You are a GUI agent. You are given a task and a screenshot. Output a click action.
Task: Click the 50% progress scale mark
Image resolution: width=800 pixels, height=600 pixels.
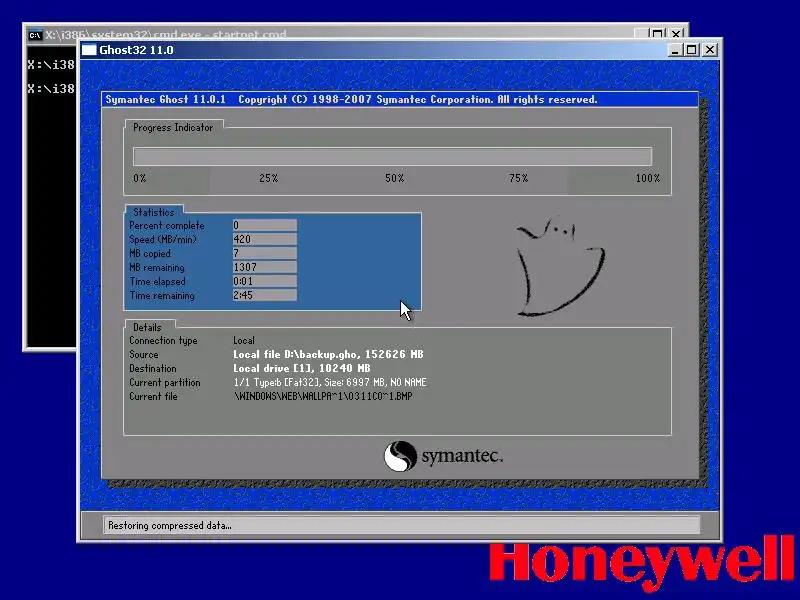pos(394,178)
